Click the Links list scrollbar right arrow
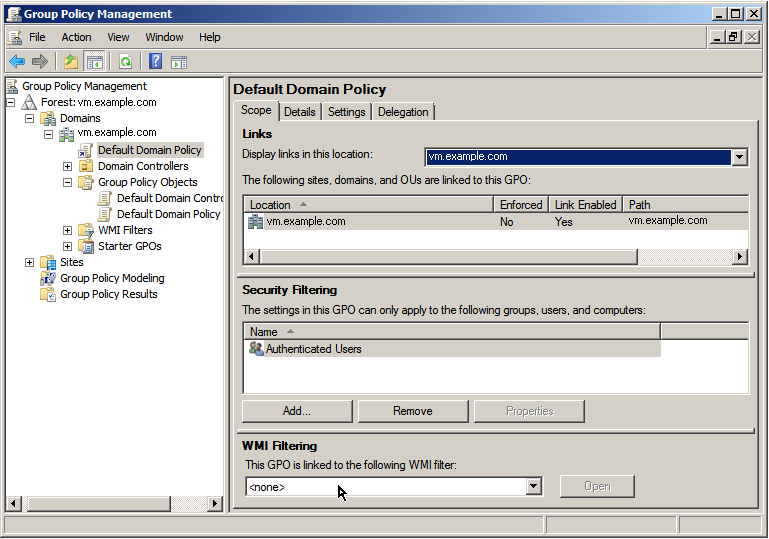769x539 pixels. (x=740, y=257)
